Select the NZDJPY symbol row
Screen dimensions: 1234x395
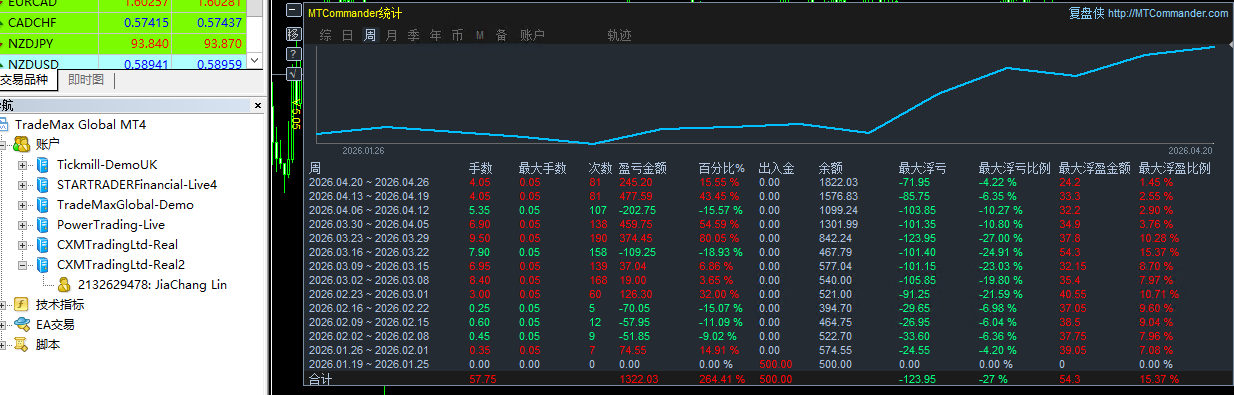click(122, 43)
